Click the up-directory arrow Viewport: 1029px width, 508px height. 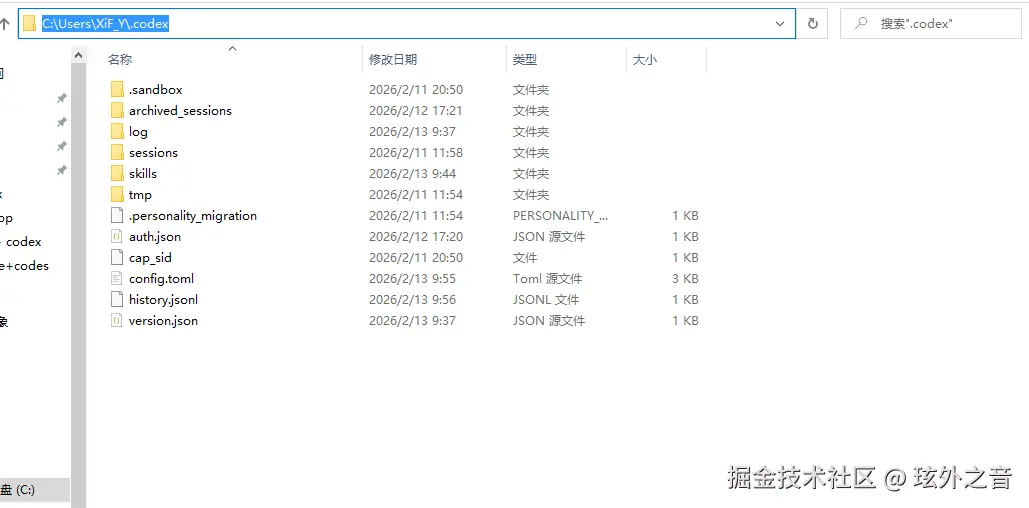[x=5, y=24]
